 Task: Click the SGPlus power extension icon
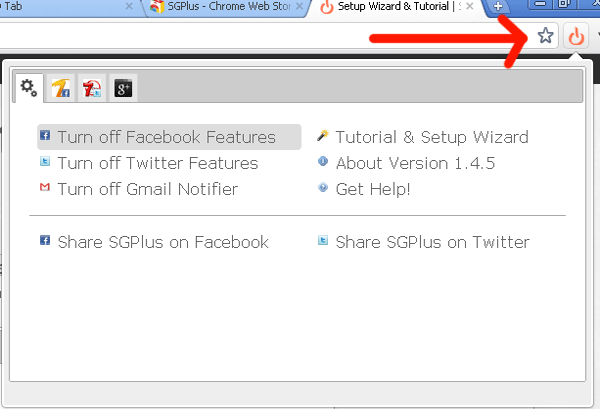(576, 37)
